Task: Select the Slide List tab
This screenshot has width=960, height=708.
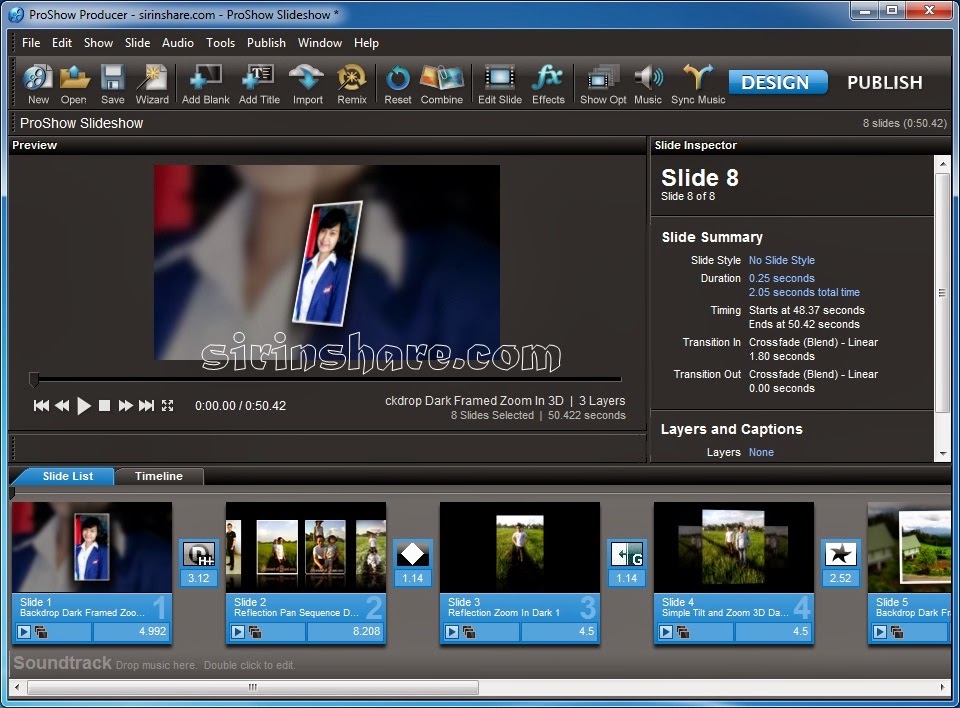Action: (x=67, y=476)
